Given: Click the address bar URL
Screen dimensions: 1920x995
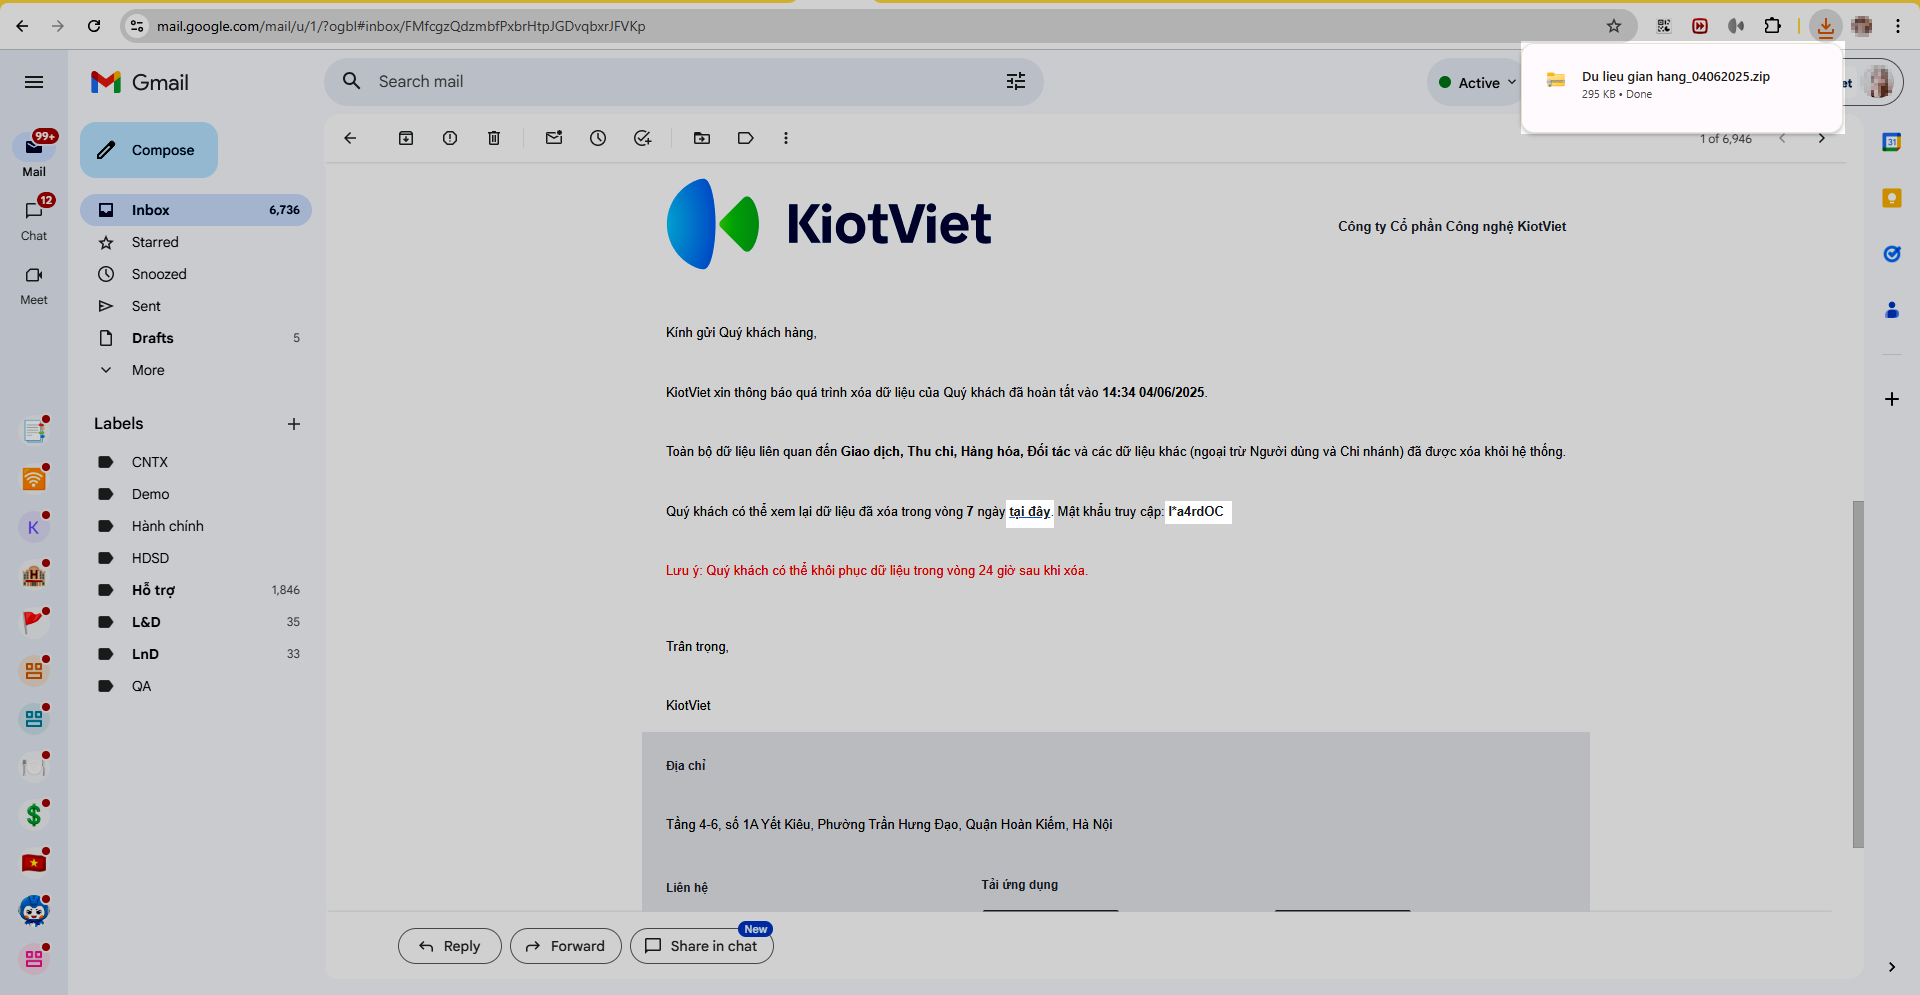Looking at the screenshot, I should (x=401, y=26).
